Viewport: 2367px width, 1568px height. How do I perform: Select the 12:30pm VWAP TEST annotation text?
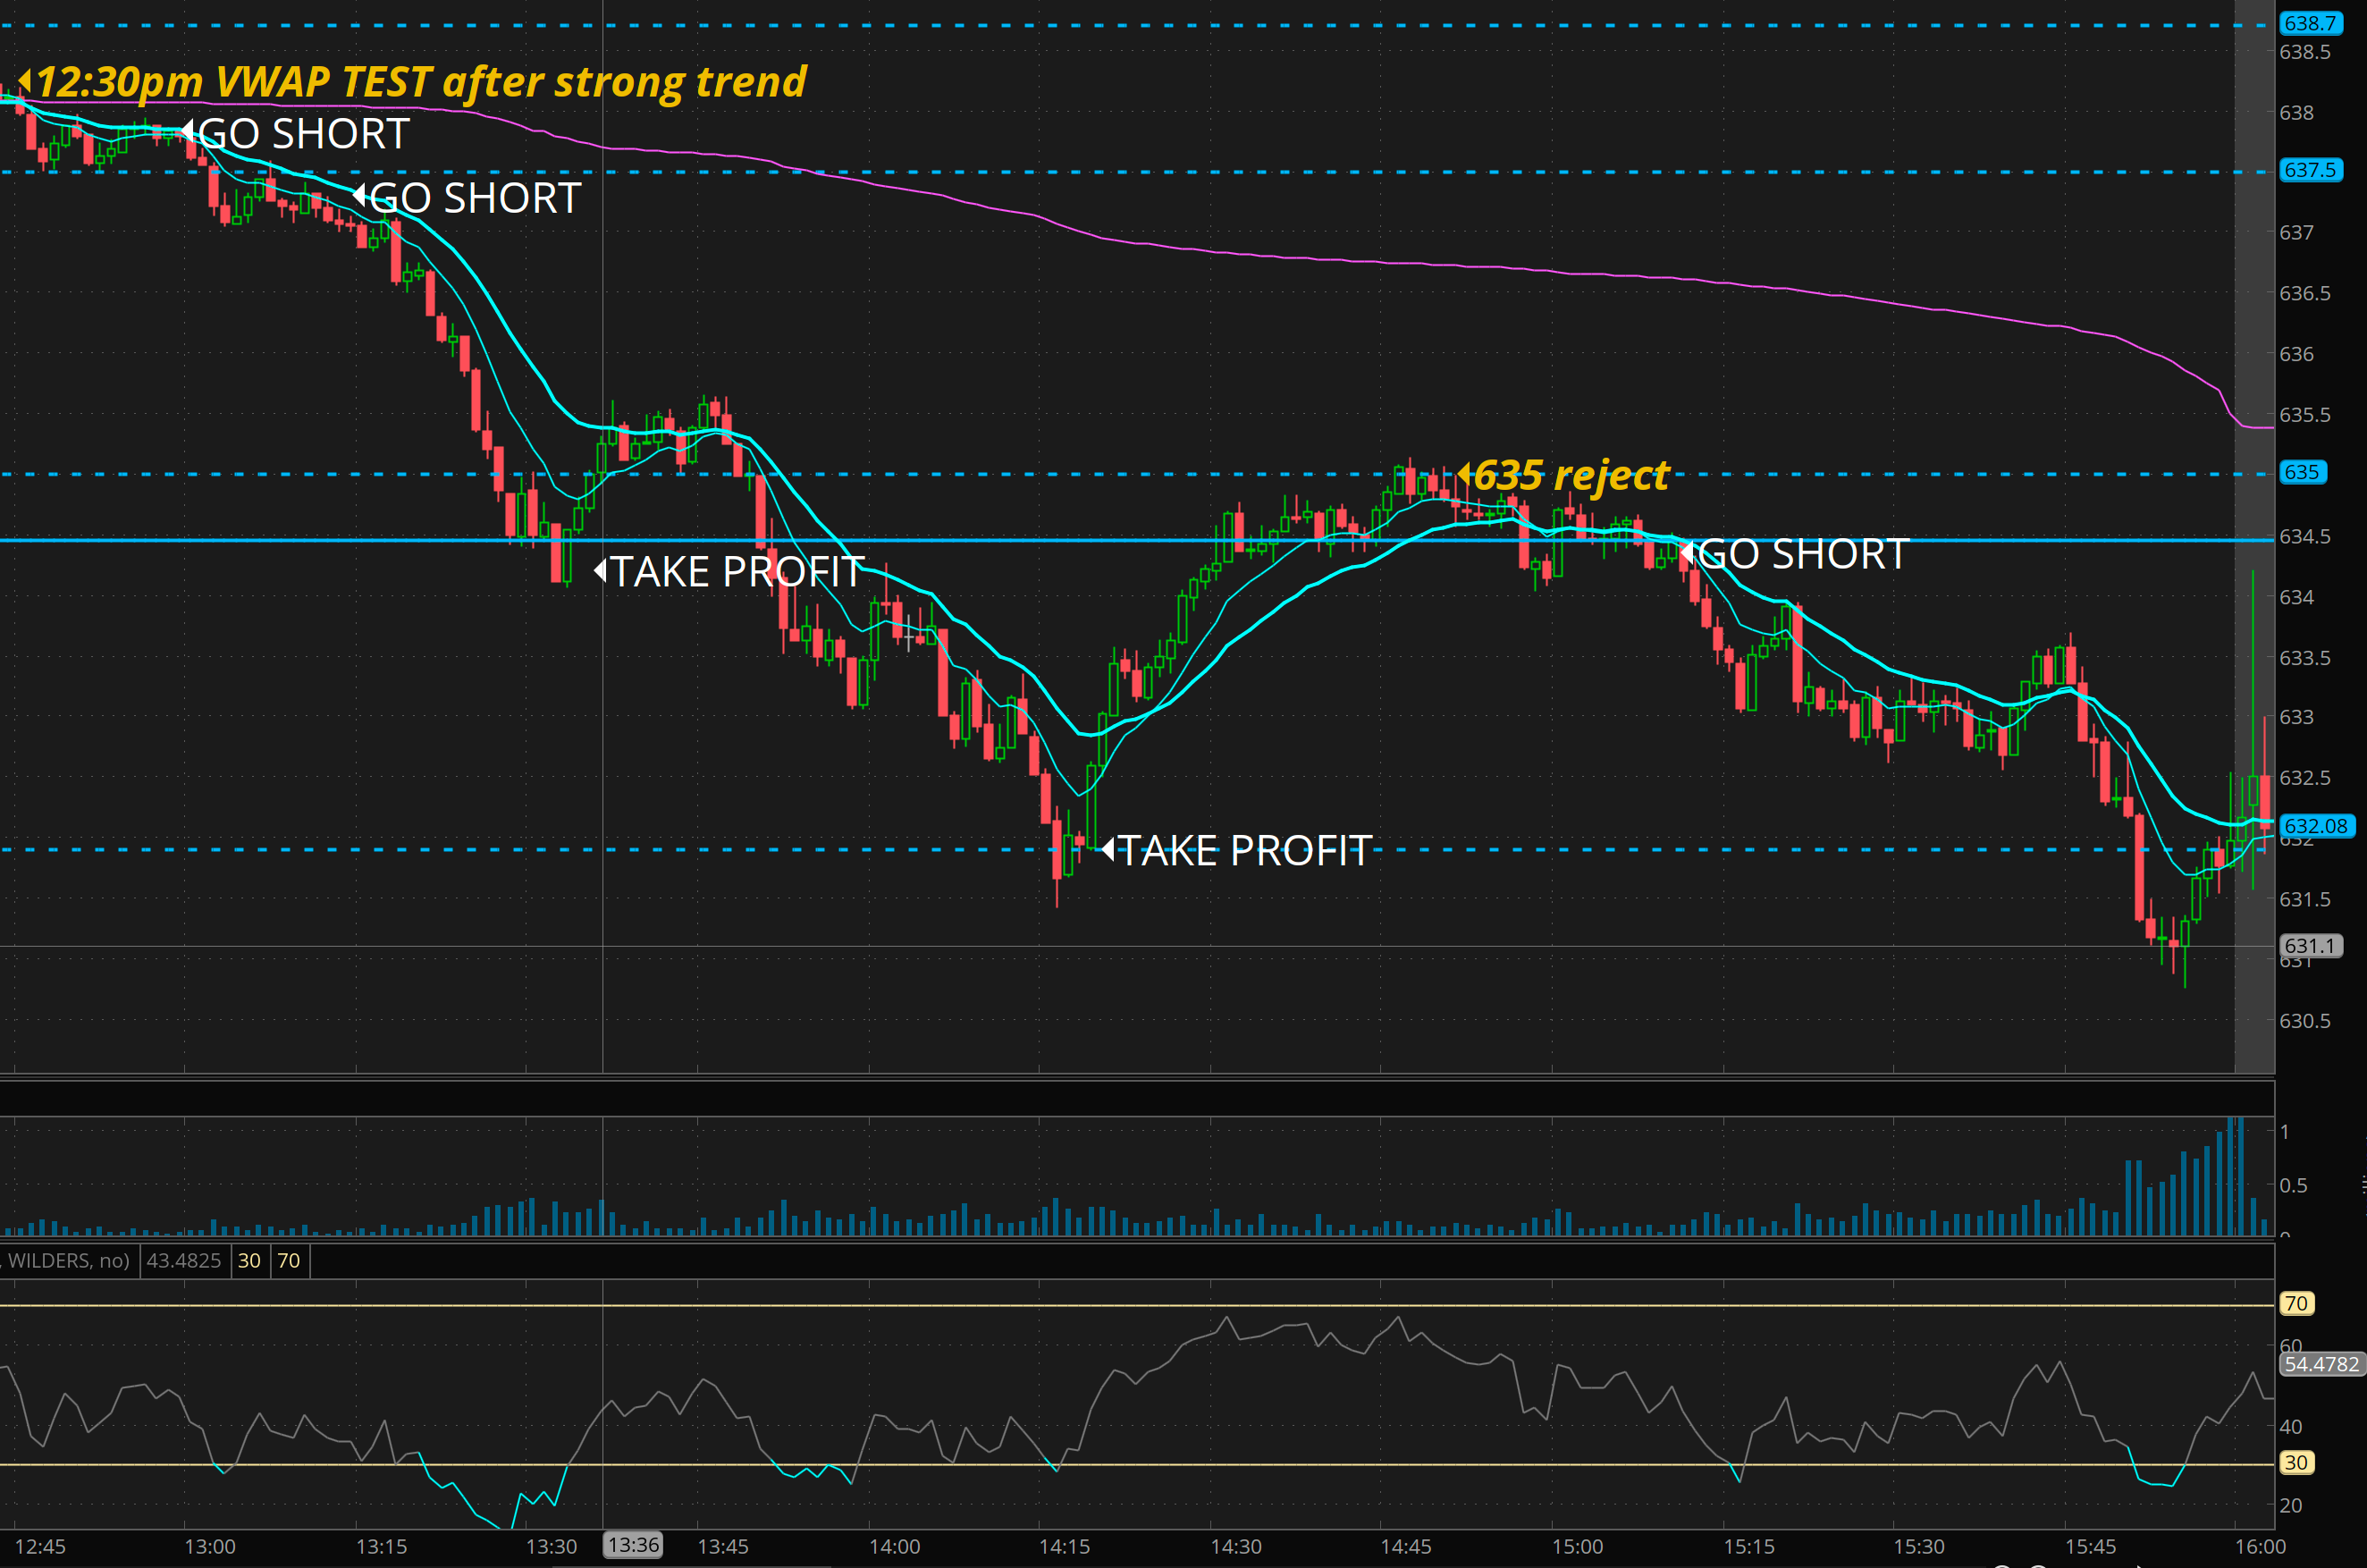pos(420,81)
